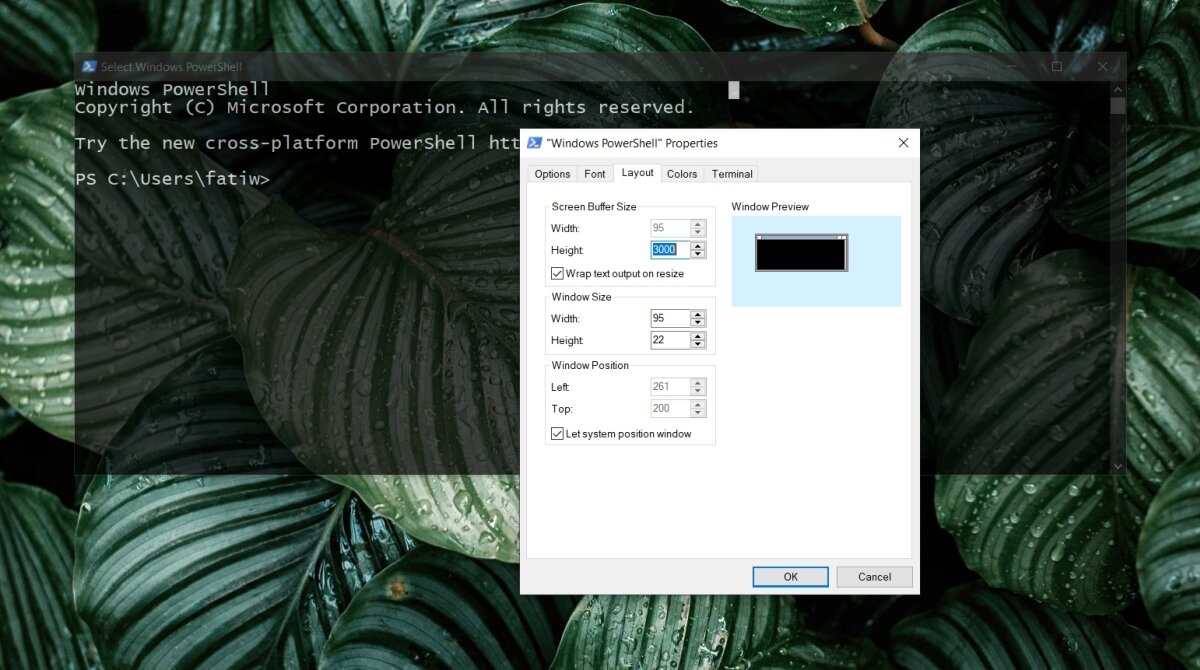Increase Window Size Height using the spinner
The image size is (1200, 670).
click(697, 336)
